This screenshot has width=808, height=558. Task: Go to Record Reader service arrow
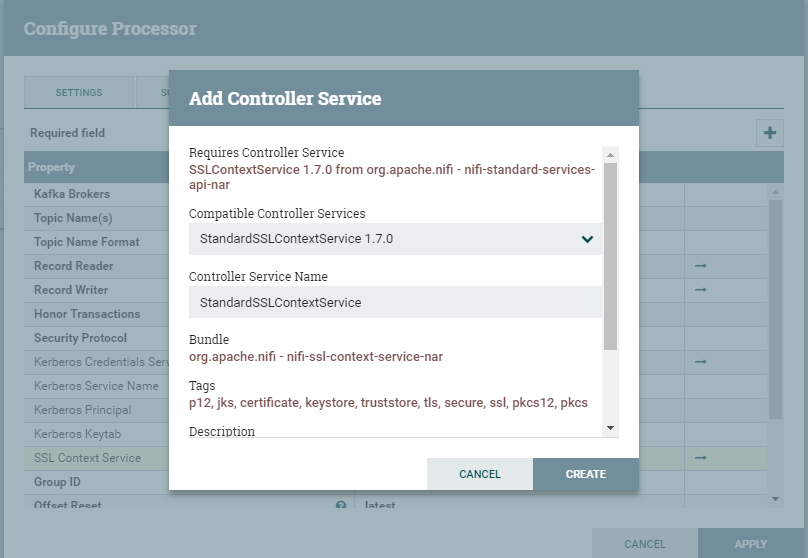[x=700, y=266]
